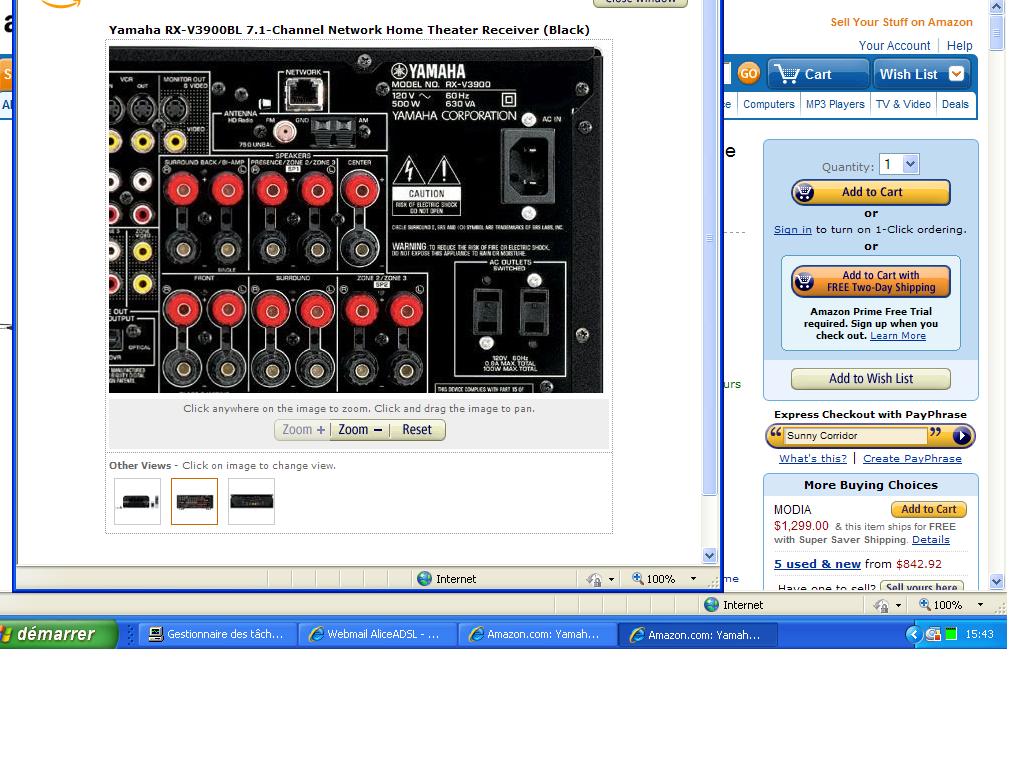Switch to Gestionnaire des tâches taskbar item
The image size is (1024, 768).
(x=217, y=634)
